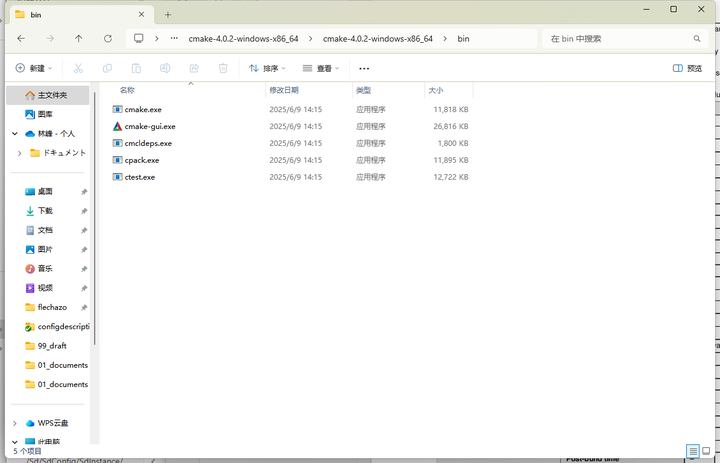Open ドキュメント folder in sidebar
The image size is (720, 463).
tap(58, 153)
